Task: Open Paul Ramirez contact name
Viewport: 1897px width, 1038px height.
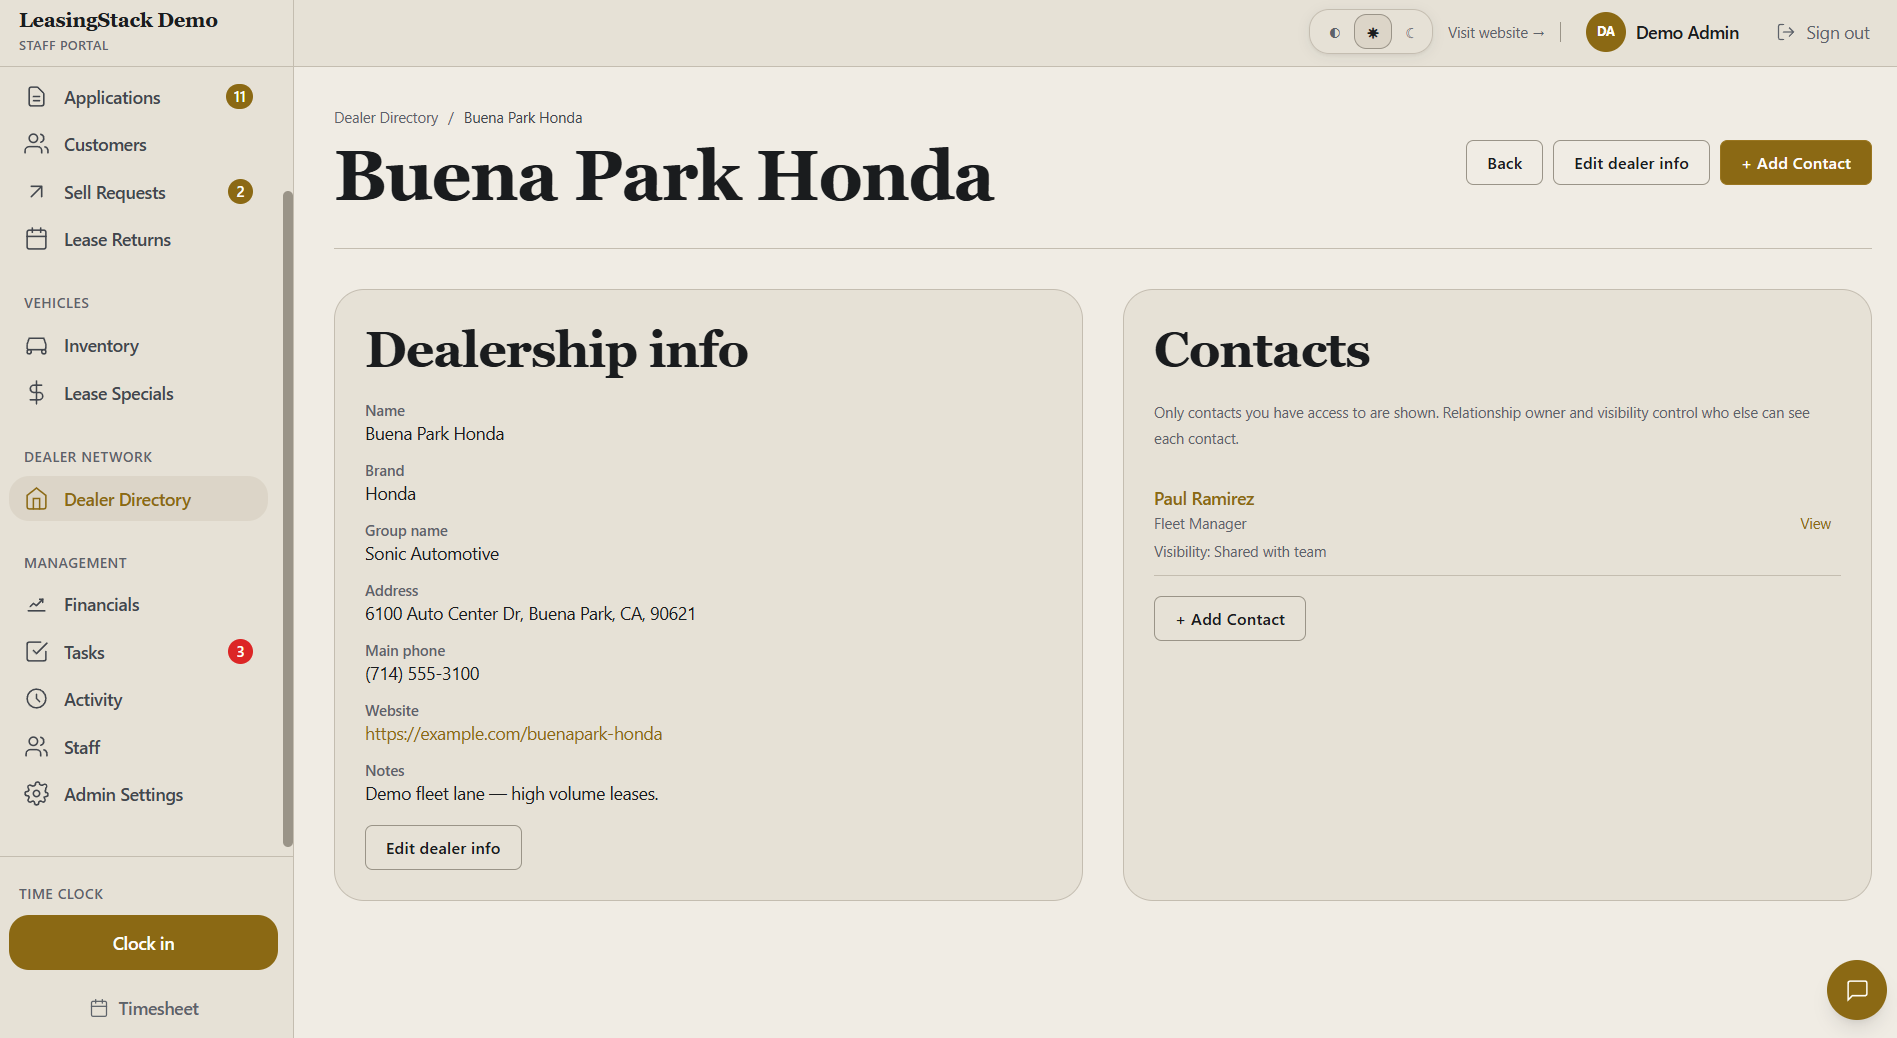Action: (1204, 498)
